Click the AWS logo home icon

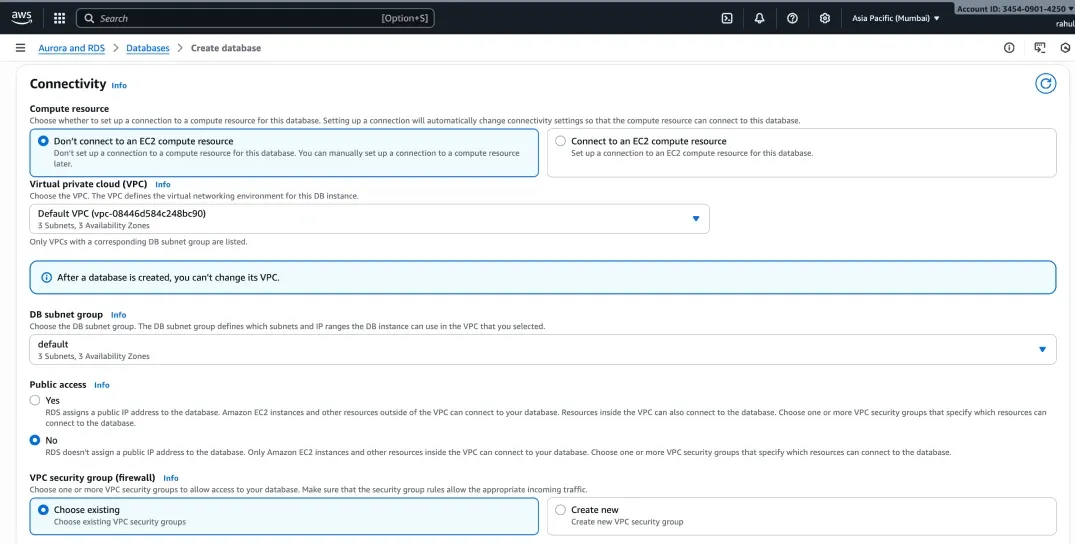(22, 18)
